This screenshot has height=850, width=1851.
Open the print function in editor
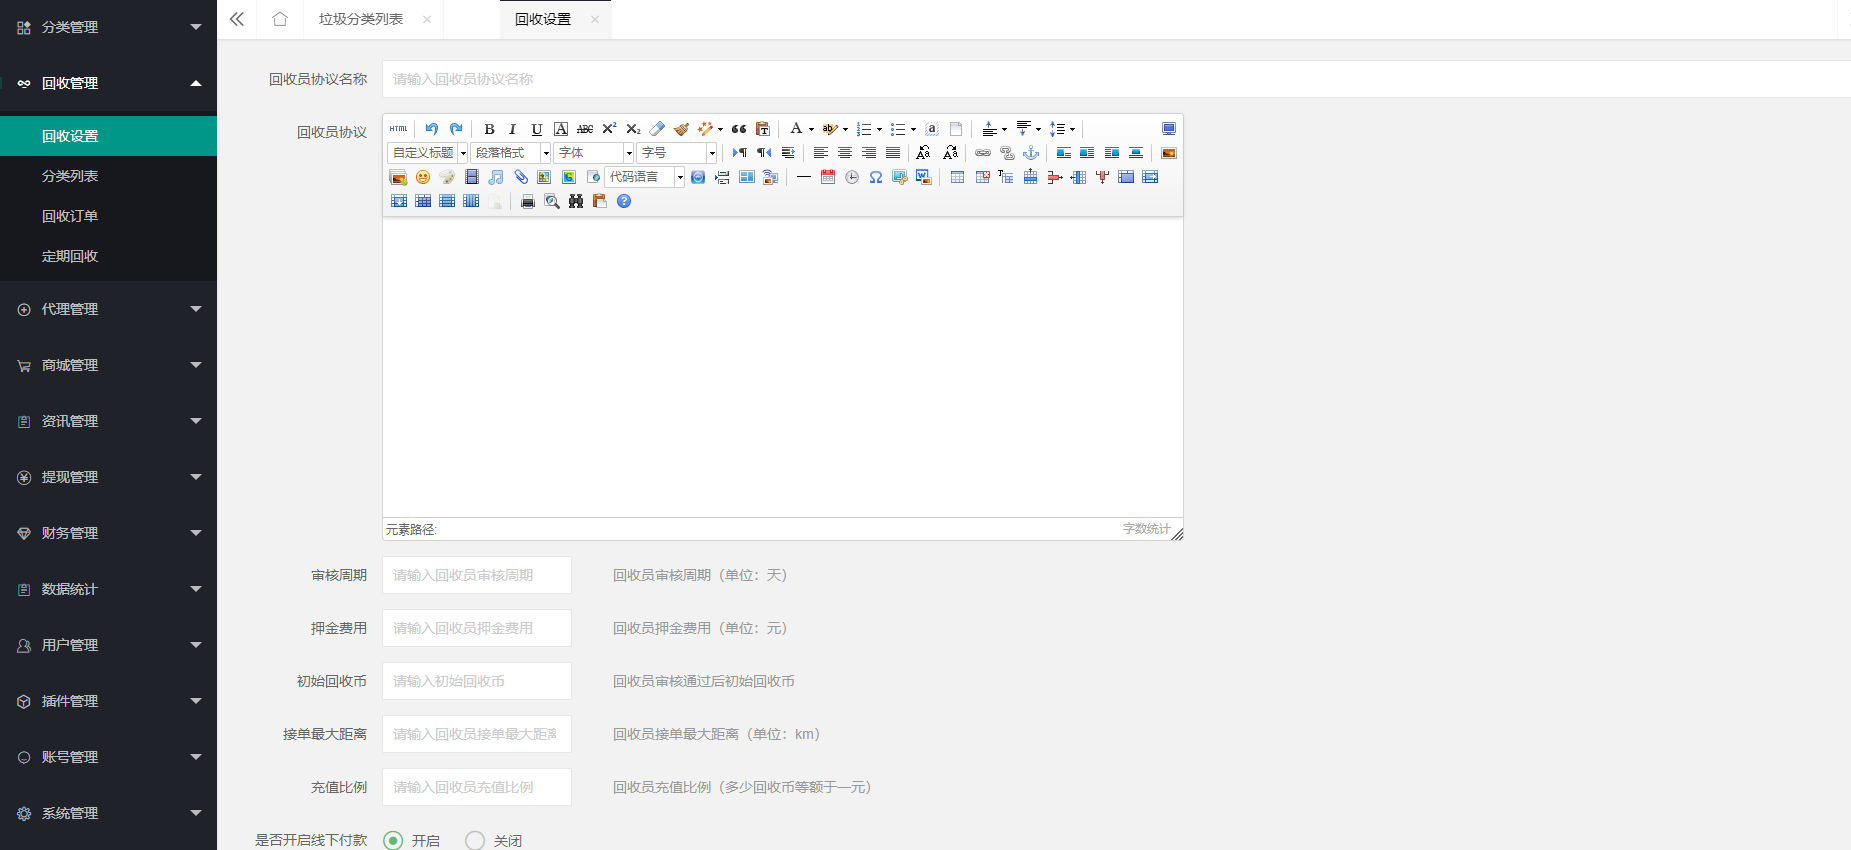[528, 201]
